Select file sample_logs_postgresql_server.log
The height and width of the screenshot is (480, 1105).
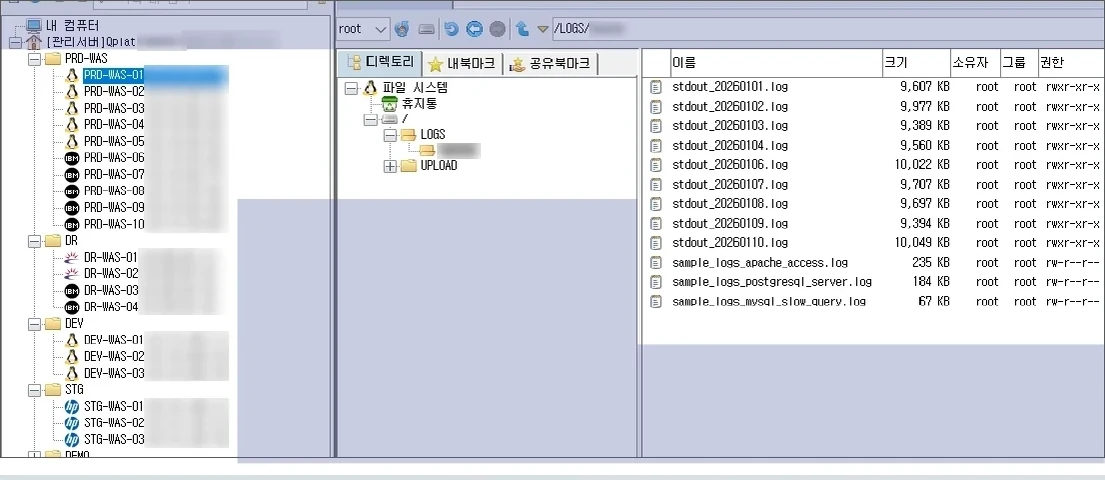tap(772, 282)
